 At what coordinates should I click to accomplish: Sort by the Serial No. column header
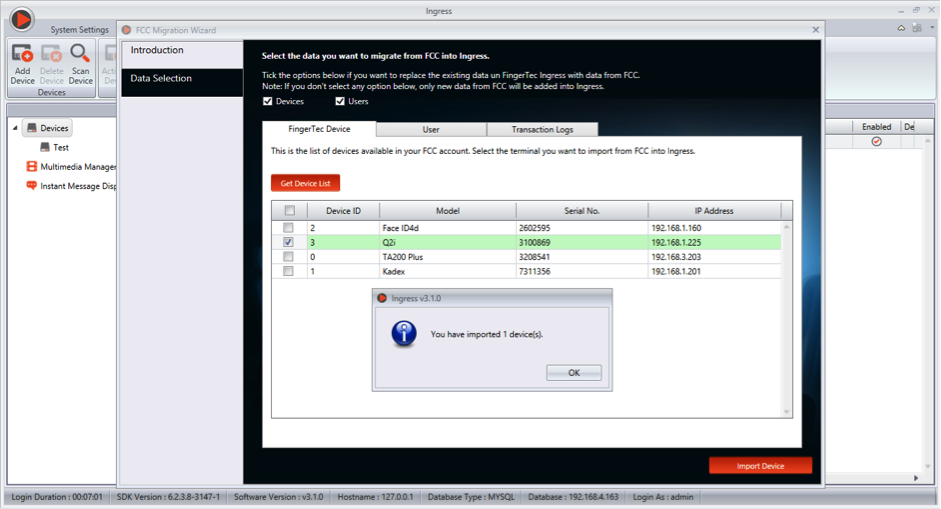pos(582,211)
